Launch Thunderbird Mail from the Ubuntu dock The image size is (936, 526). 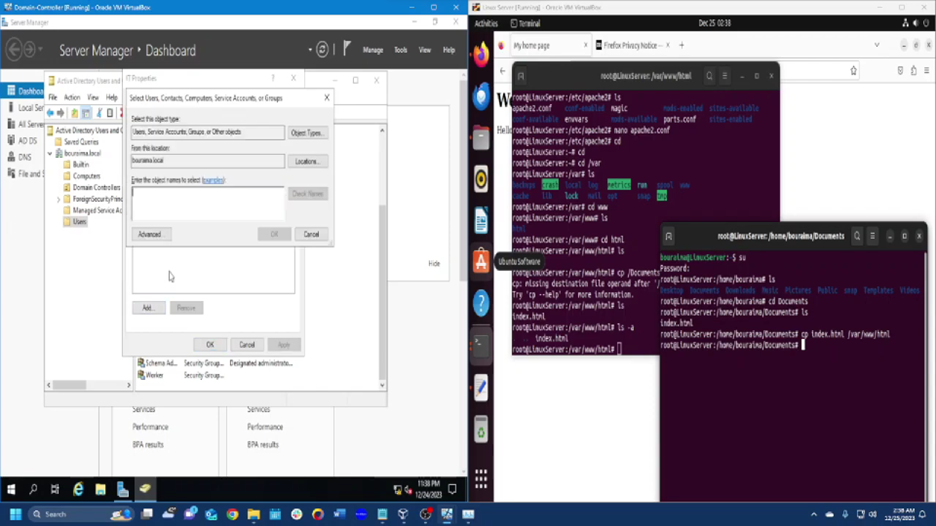[x=481, y=96]
